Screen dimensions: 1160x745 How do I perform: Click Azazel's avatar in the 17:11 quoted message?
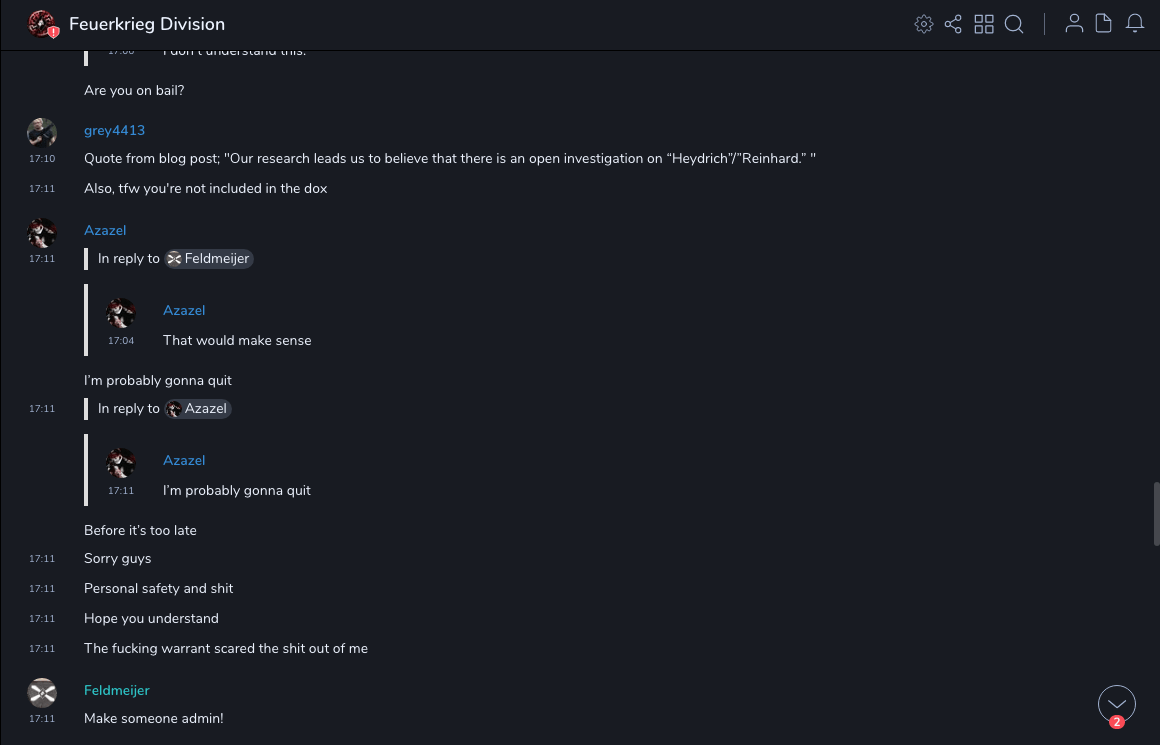pyautogui.click(x=121, y=462)
